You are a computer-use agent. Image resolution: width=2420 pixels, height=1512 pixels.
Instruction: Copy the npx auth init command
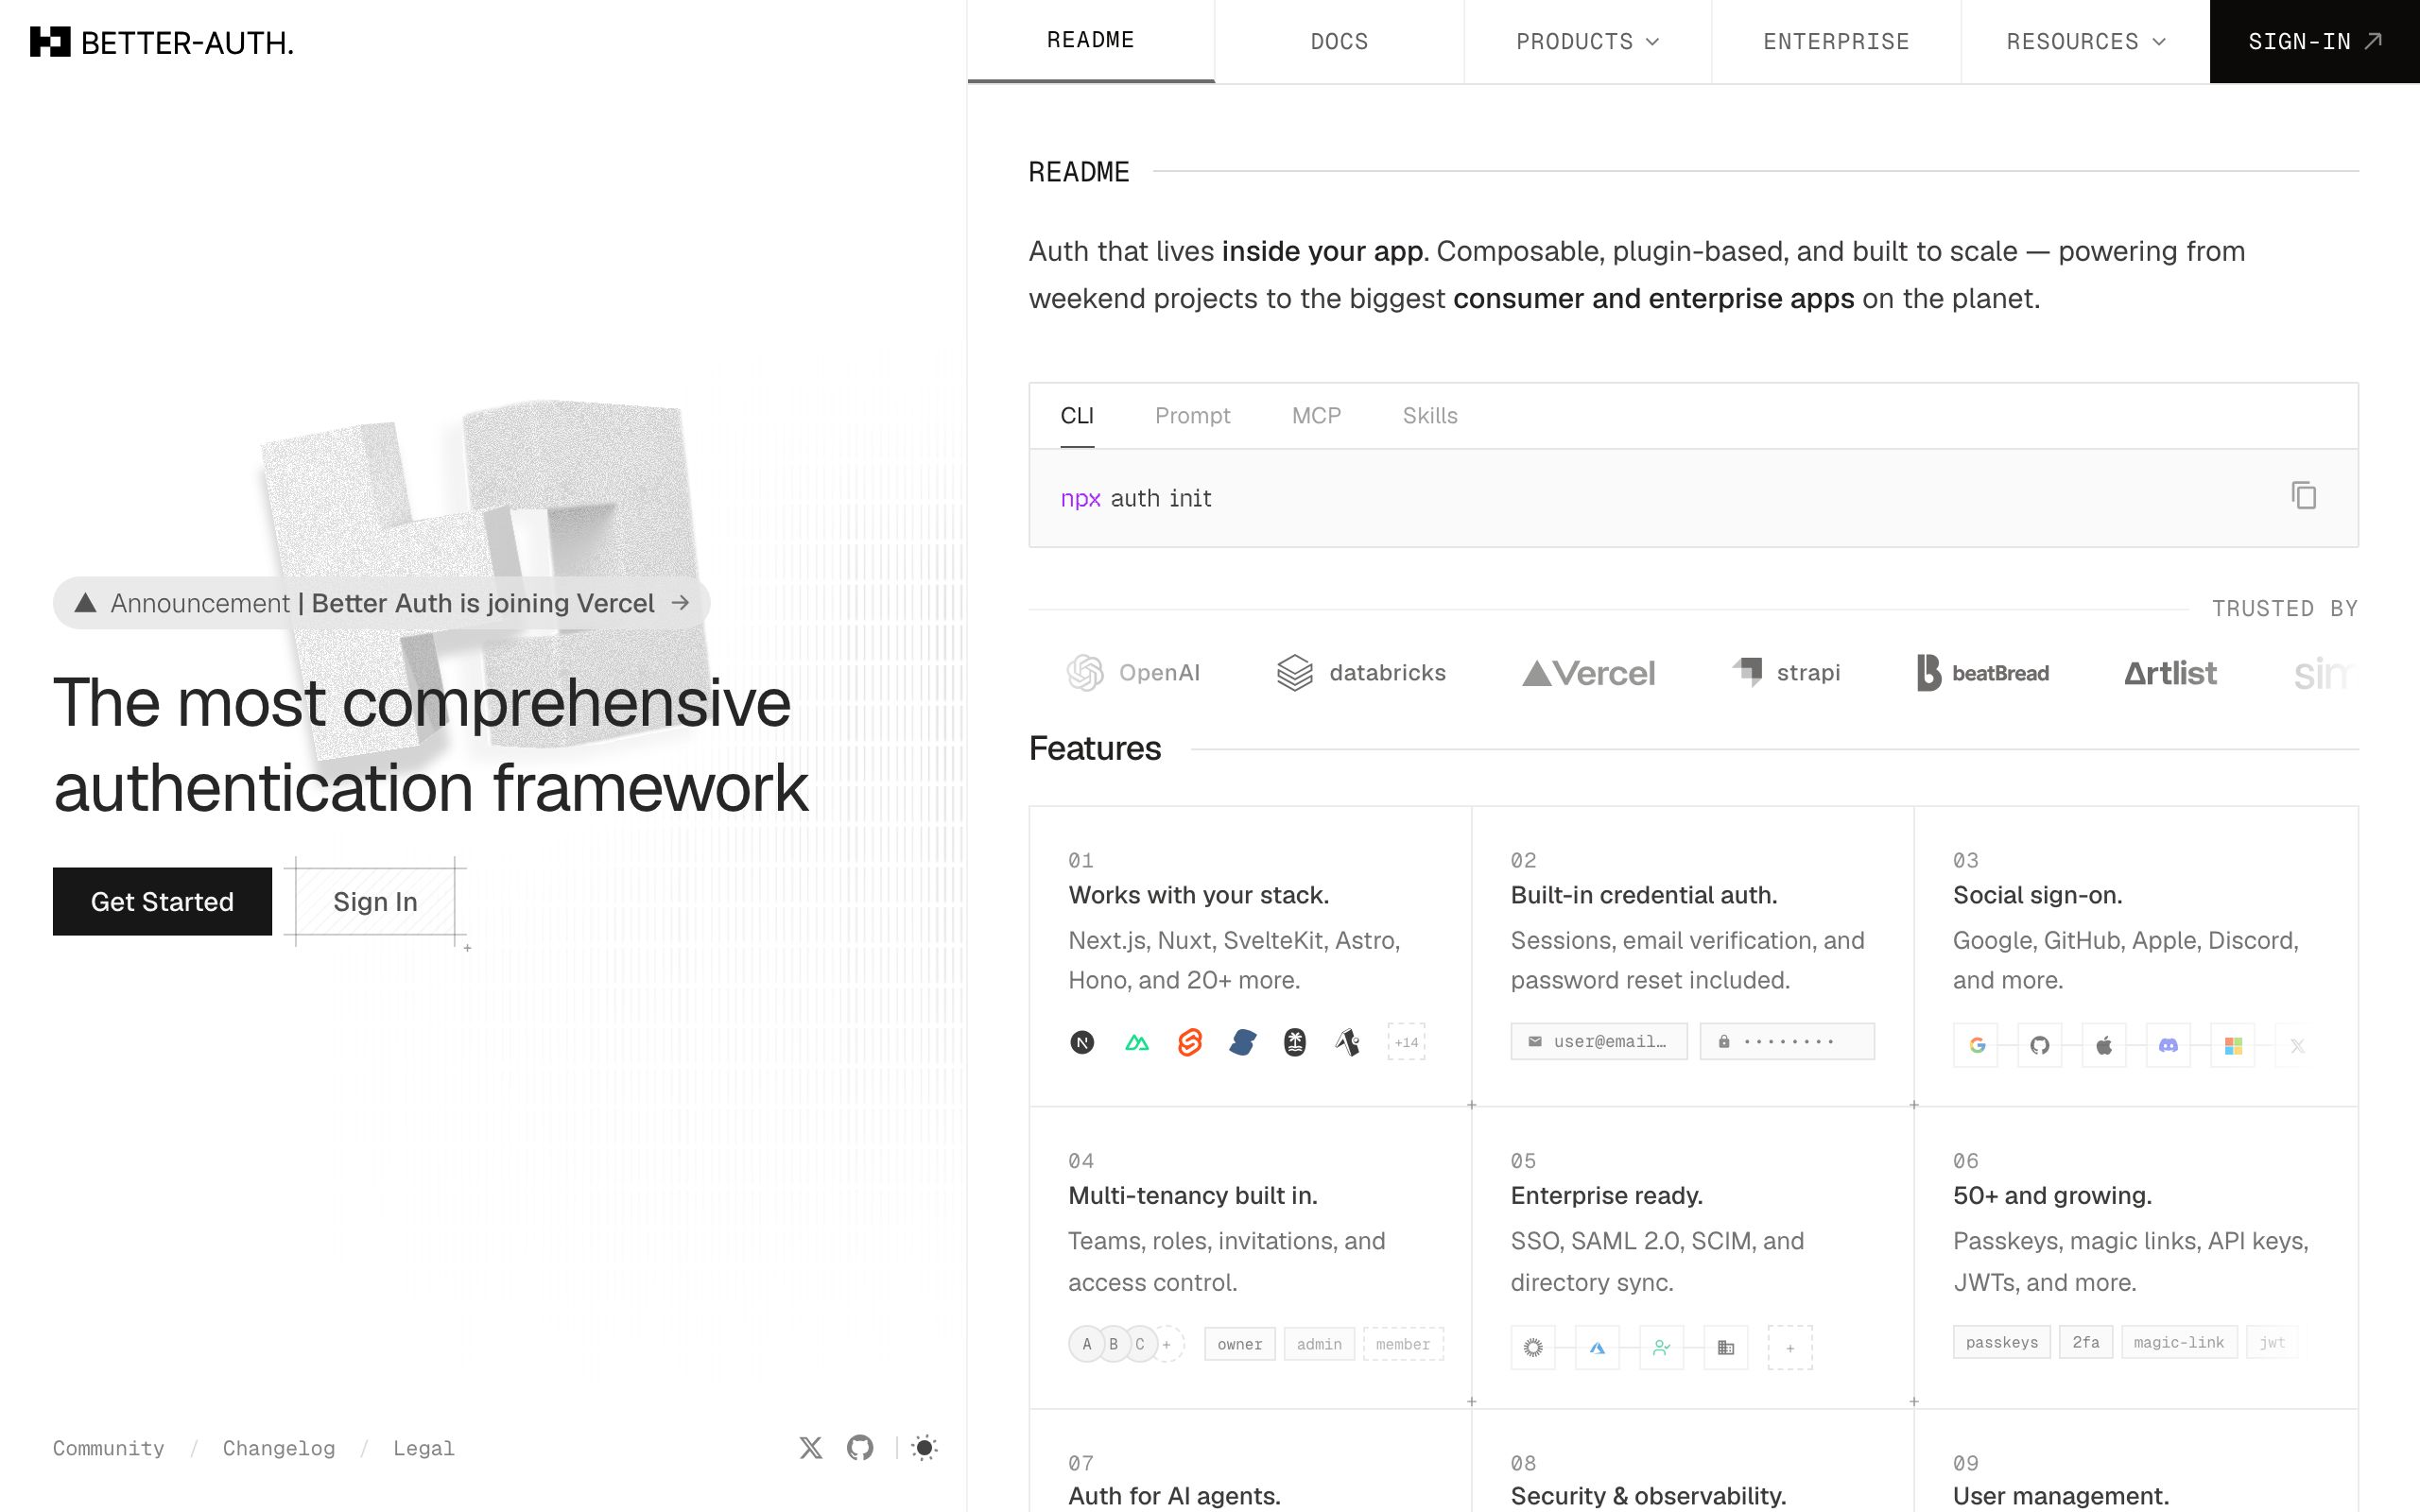[2304, 496]
